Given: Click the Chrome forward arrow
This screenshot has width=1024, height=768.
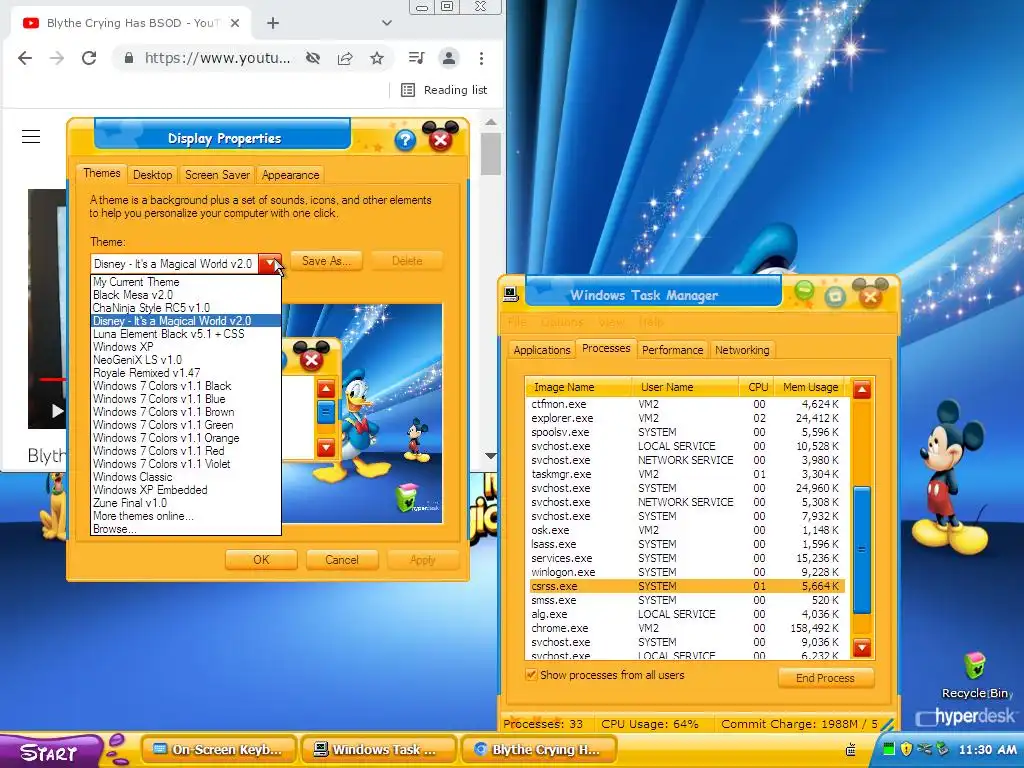Looking at the screenshot, I should (57, 58).
